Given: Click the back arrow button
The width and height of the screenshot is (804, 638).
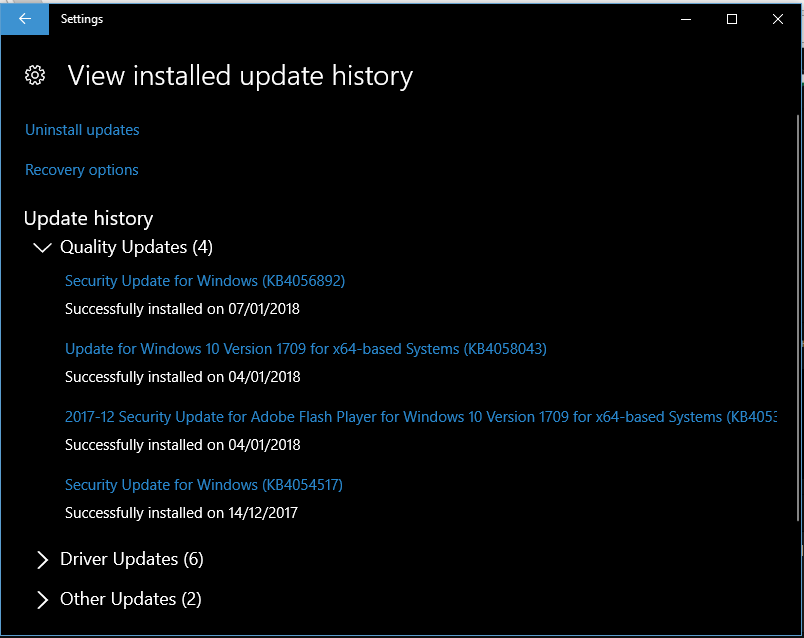Looking at the screenshot, I should pyautogui.click(x=25, y=19).
